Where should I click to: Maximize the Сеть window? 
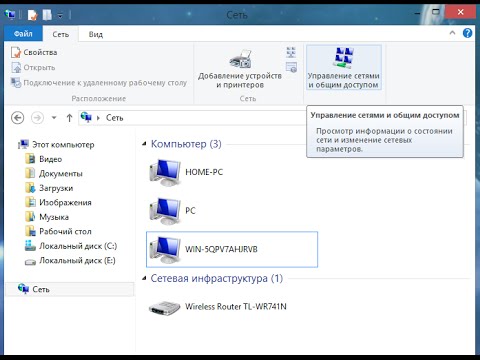pyautogui.click(x=436, y=12)
